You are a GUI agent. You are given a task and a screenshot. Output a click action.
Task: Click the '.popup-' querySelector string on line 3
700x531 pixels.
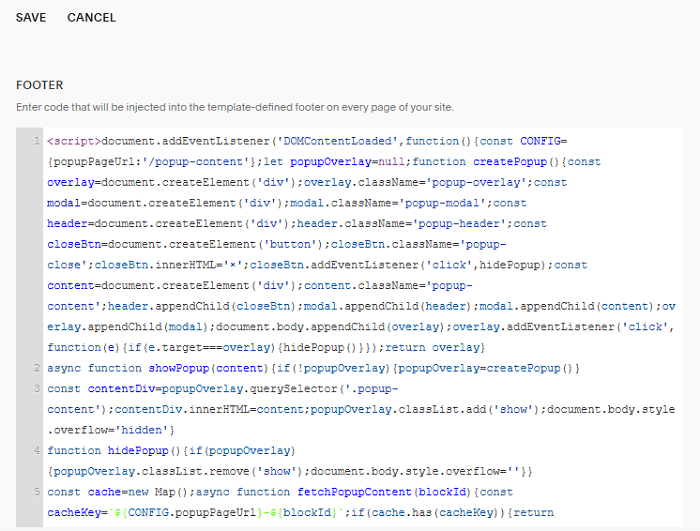tap(369, 389)
